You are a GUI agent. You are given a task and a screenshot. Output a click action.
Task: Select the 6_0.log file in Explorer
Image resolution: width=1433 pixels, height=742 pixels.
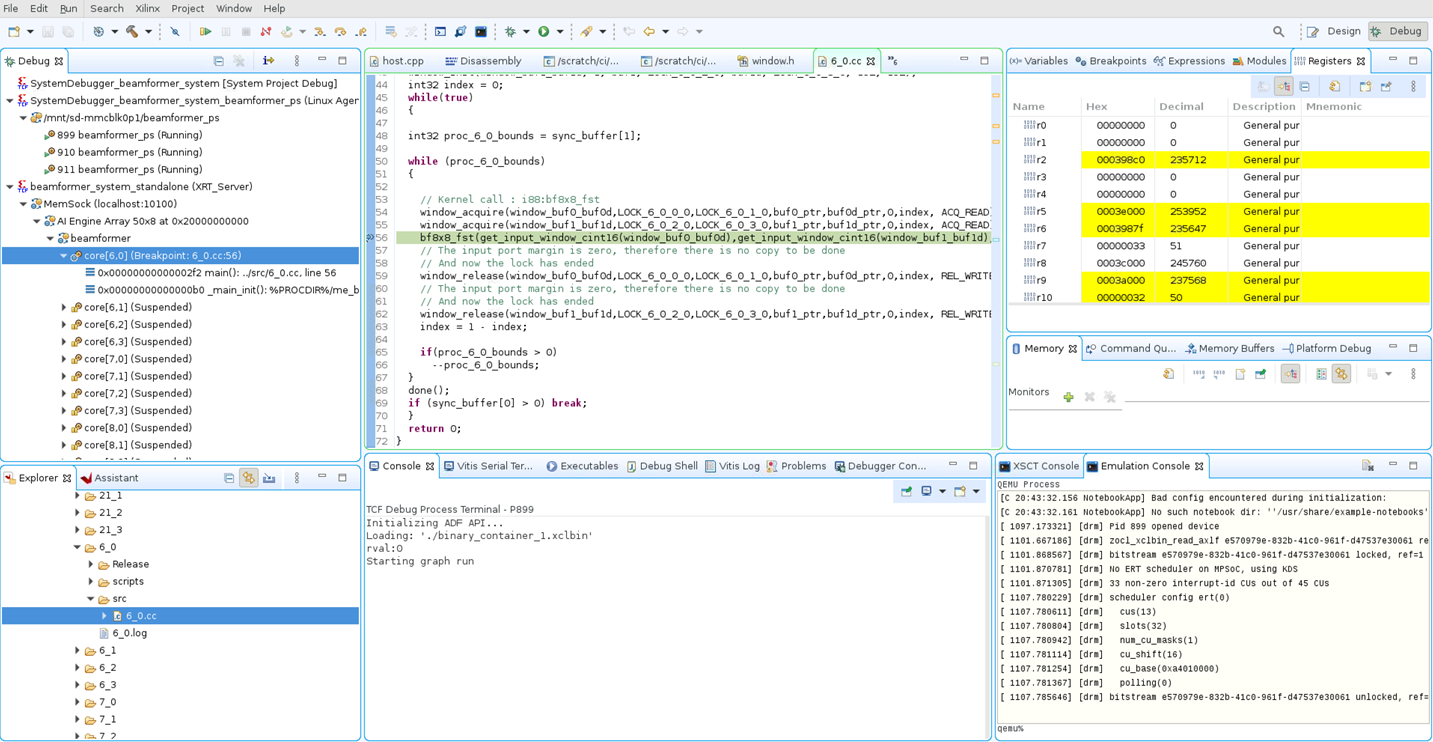(x=129, y=633)
